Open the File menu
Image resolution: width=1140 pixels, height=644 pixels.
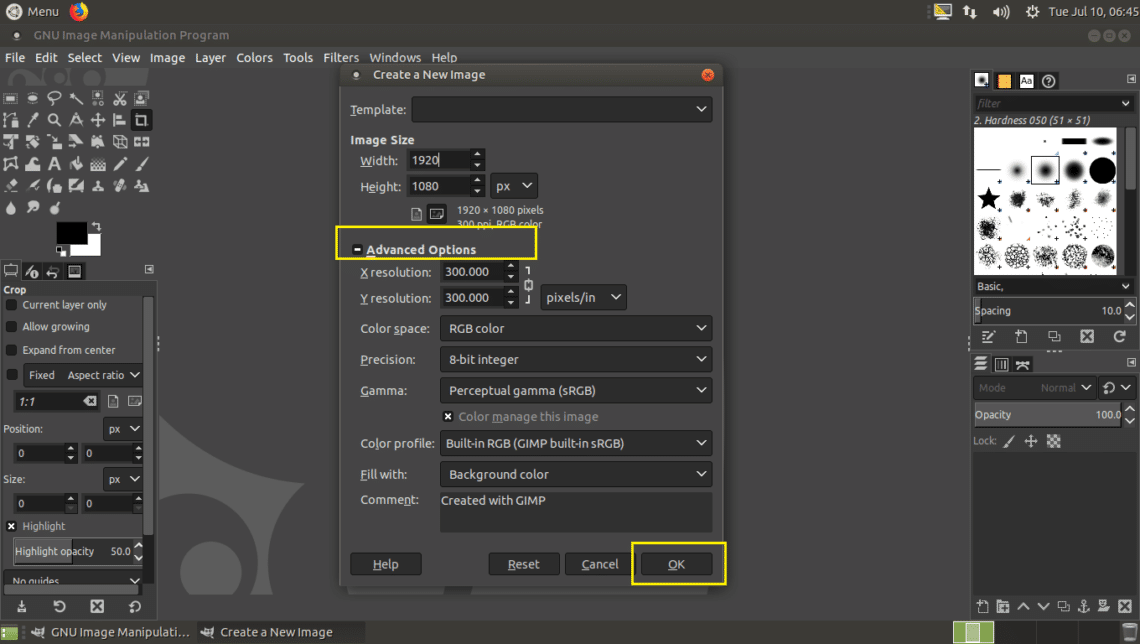coord(15,57)
